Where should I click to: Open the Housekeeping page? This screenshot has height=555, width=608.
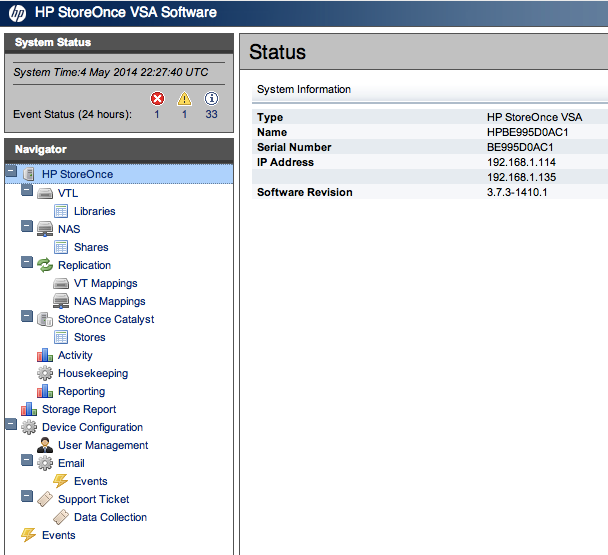pyautogui.click(x=93, y=373)
